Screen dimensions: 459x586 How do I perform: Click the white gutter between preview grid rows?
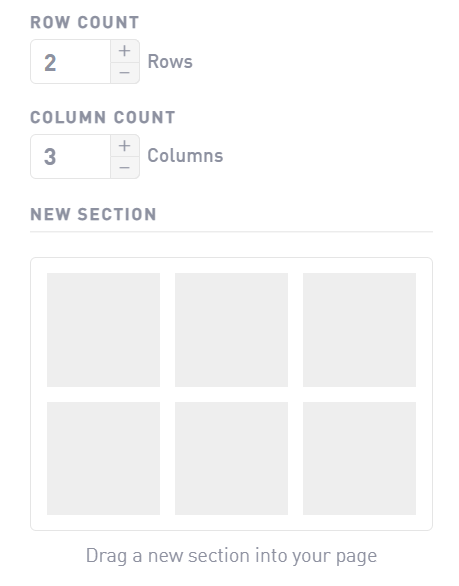click(x=231, y=394)
